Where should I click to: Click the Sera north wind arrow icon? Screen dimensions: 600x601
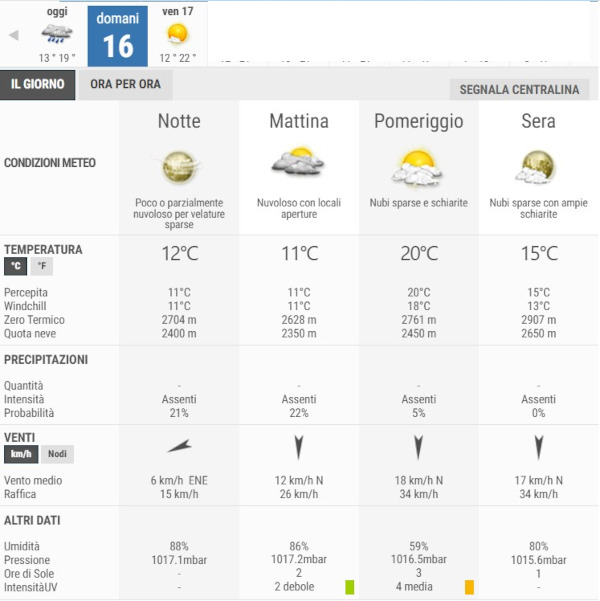pyautogui.click(x=538, y=447)
